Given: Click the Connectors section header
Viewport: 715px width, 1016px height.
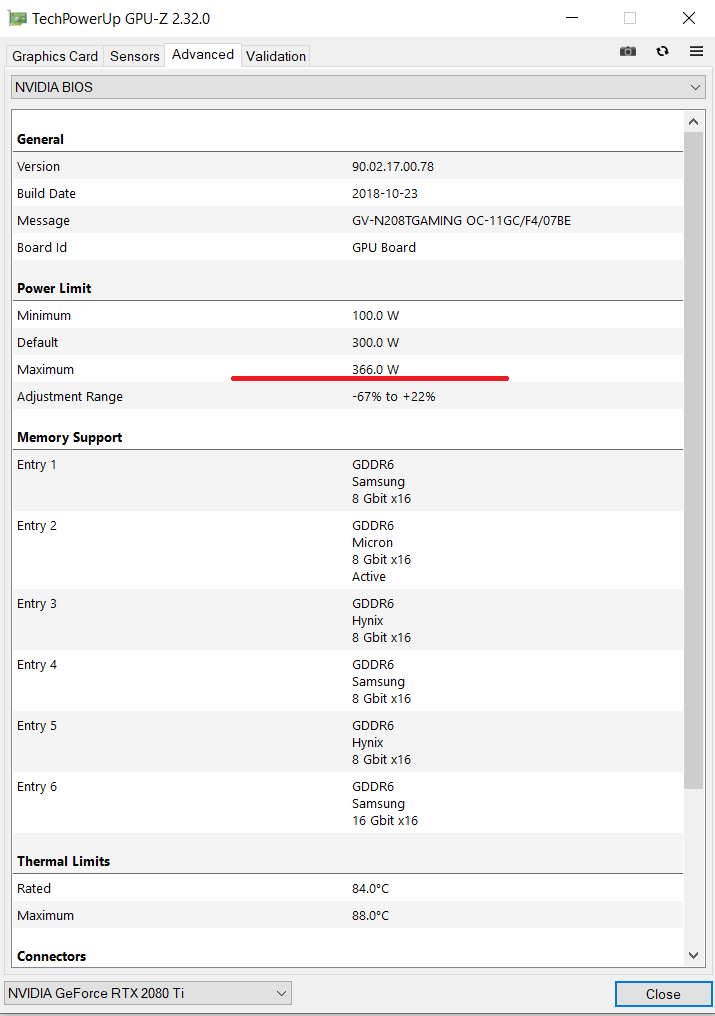Looking at the screenshot, I should tap(51, 956).
